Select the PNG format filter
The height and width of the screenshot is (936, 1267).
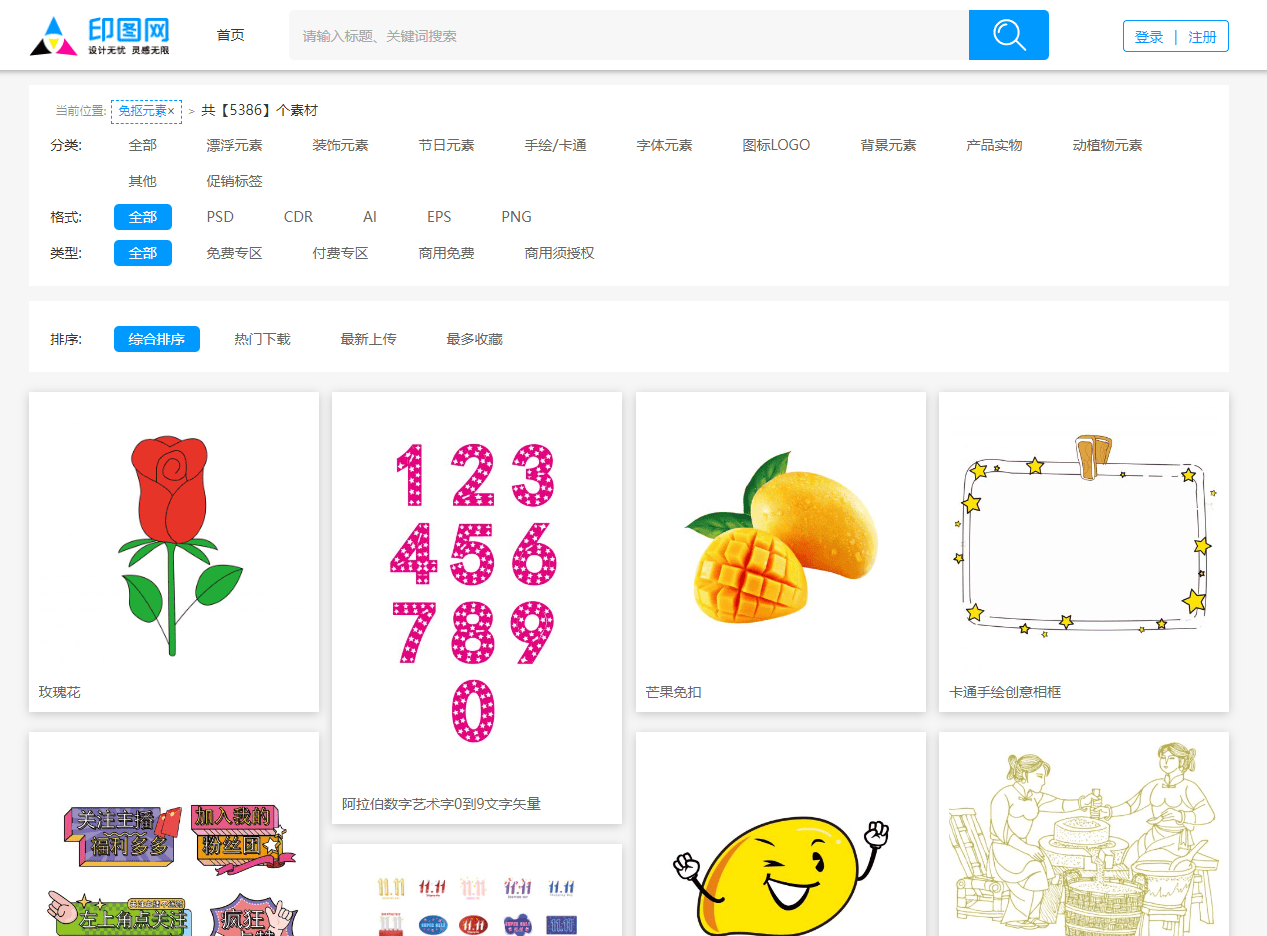point(516,216)
